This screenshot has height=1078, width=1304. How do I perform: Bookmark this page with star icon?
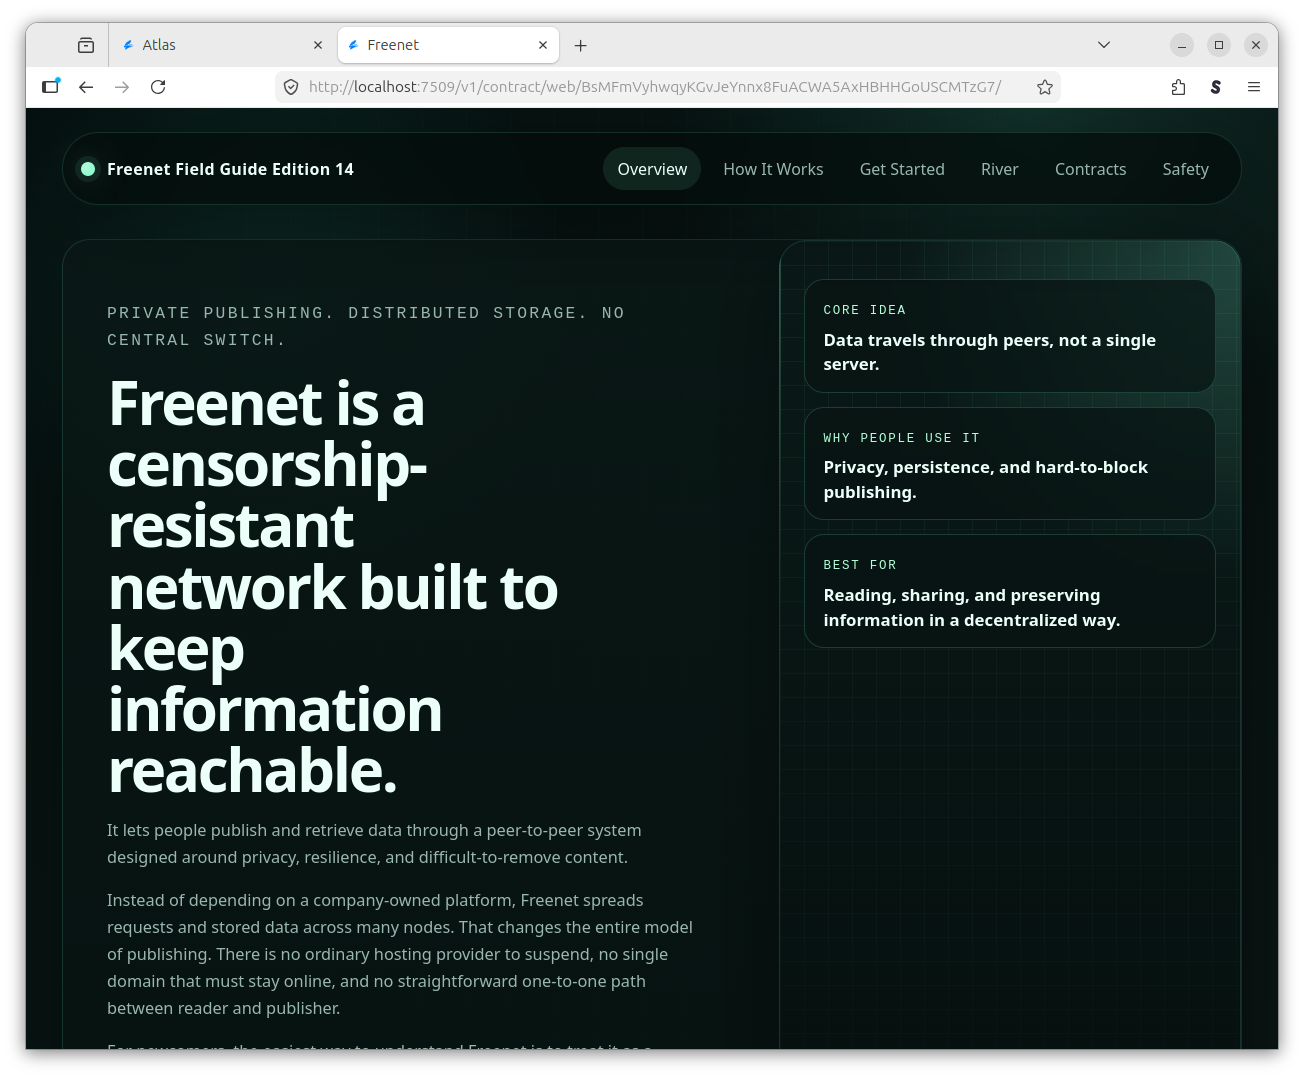tap(1045, 87)
